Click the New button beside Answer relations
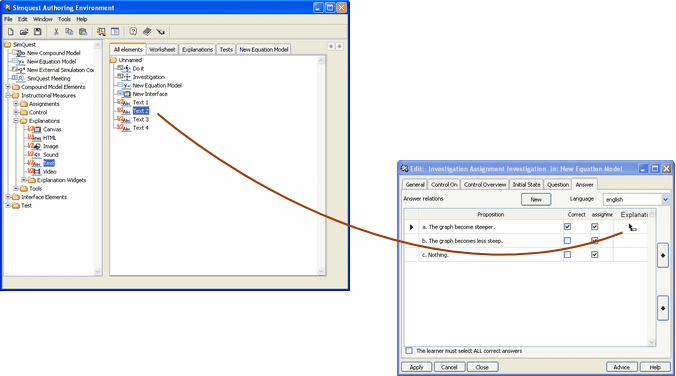This screenshot has height=376, width=676. click(536, 200)
